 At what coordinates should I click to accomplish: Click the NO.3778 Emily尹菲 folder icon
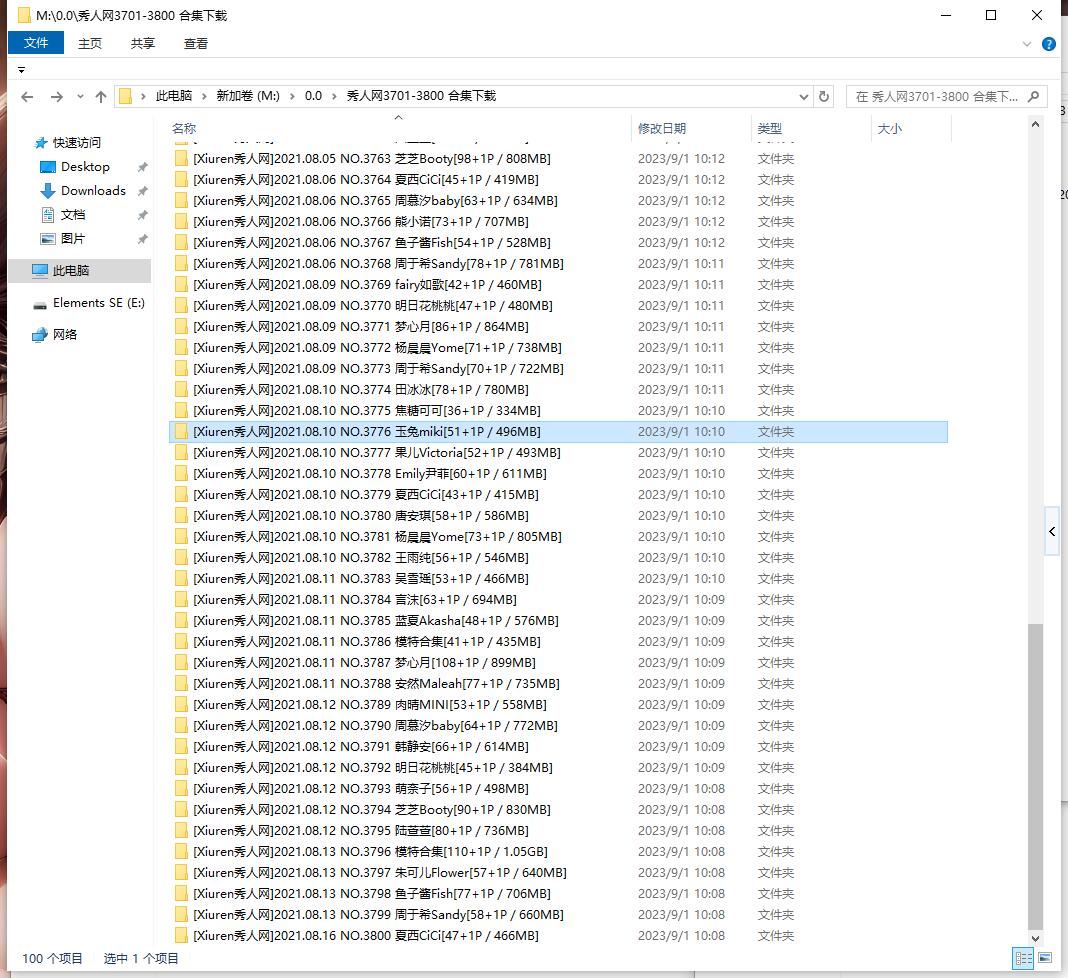coord(181,473)
